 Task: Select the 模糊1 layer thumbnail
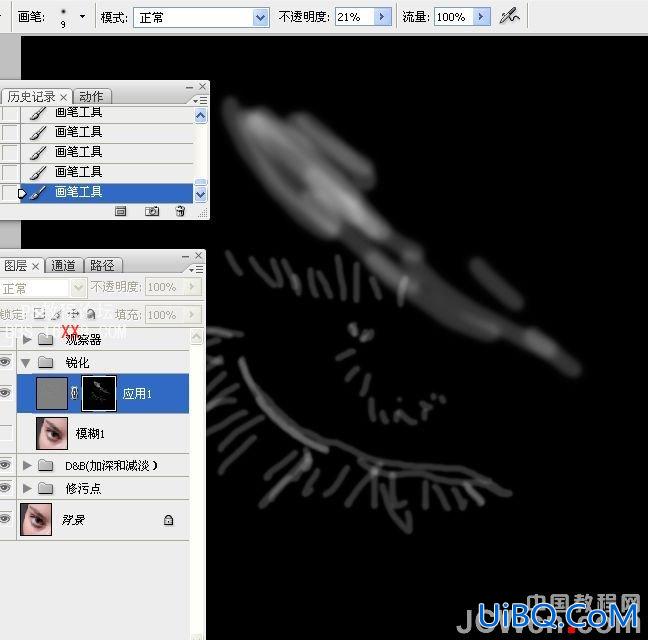(x=52, y=433)
